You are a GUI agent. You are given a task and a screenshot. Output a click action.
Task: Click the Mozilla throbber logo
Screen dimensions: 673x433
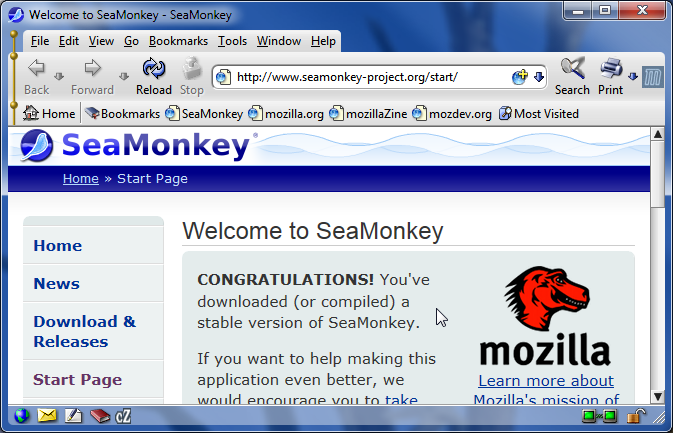point(653,78)
